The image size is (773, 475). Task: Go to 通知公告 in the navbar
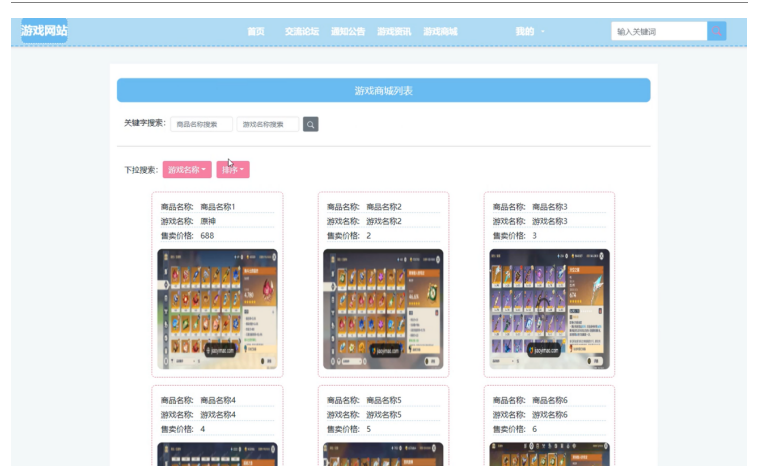pos(348,32)
